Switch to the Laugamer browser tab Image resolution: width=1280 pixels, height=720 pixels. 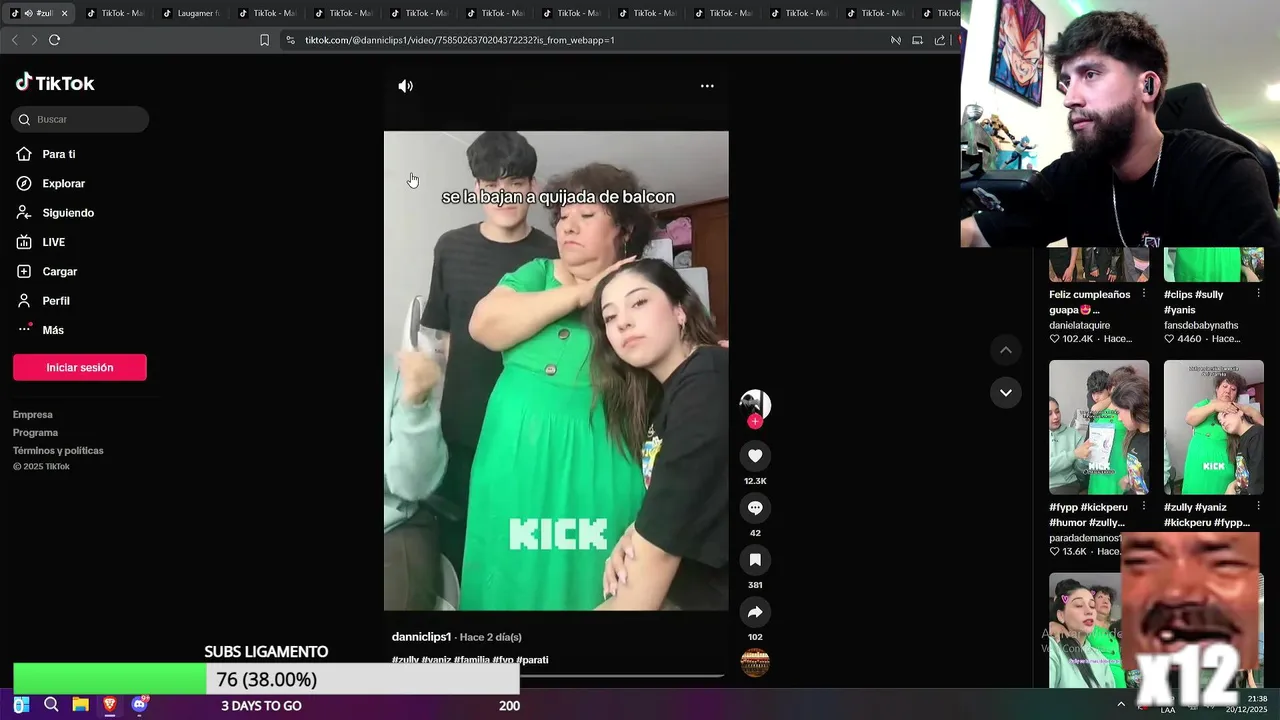[x=190, y=13]
